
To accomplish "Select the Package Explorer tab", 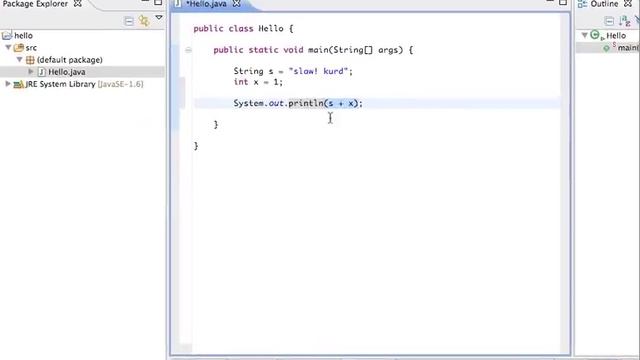I will point(35,4).
